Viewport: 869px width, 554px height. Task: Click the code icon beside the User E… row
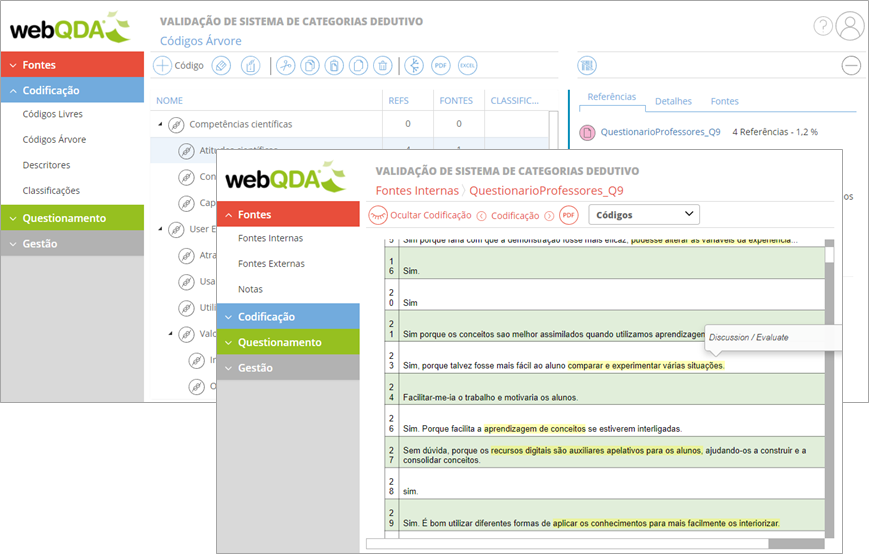(x=176, y=229)
